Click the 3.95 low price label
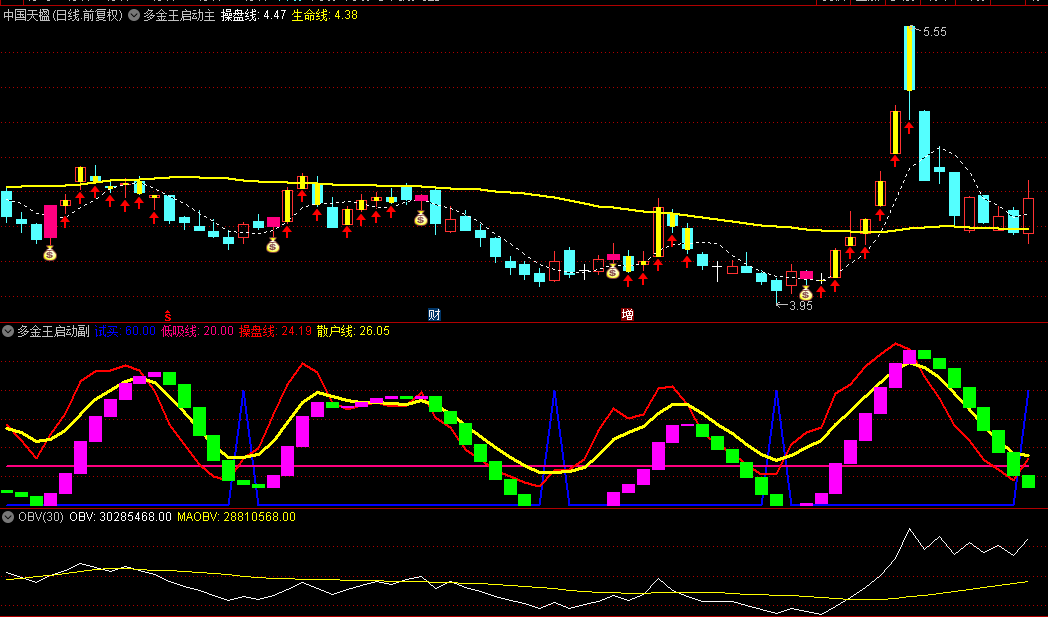Screen dimensions: 1048x617 click(x=800, y=306)
